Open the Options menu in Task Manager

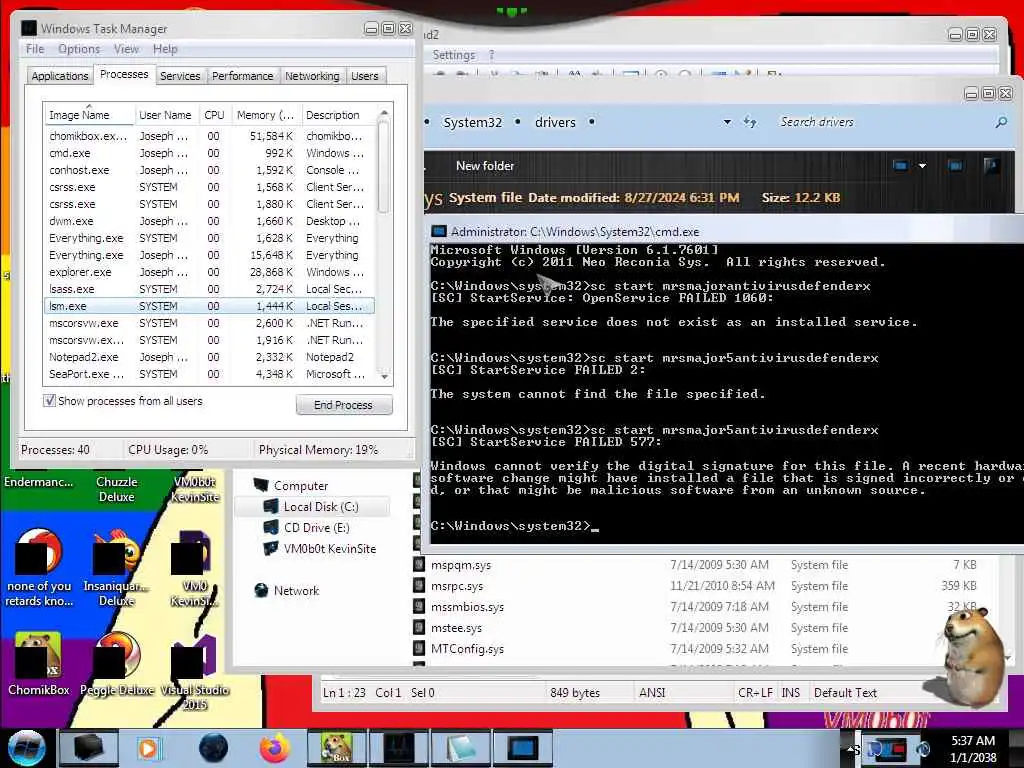pyautogui.click(x=79, y=49)
